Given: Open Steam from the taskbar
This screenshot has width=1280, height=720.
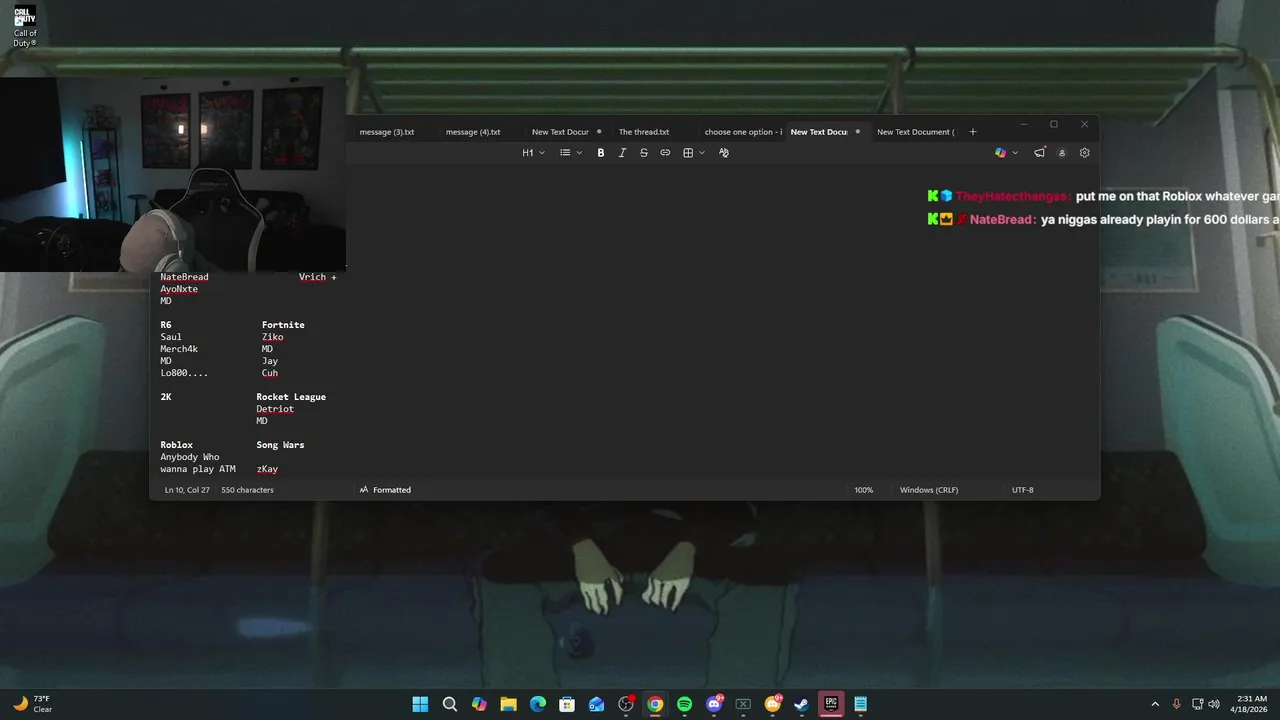Looking at the screenshot, I should [801, 704].
